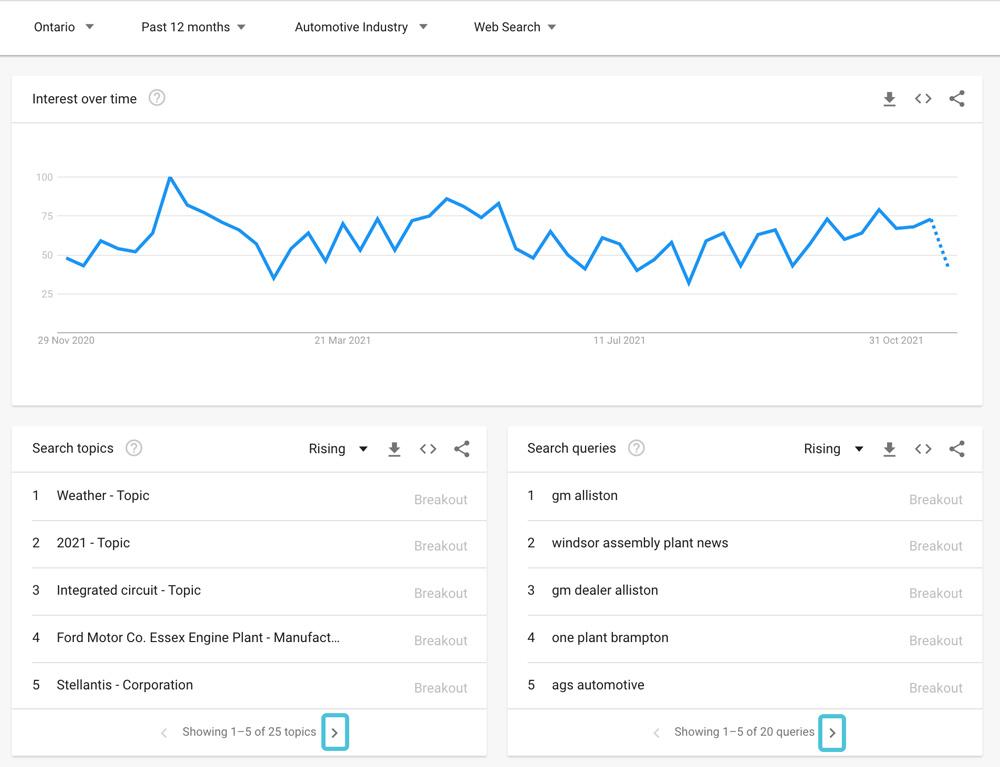
Task: Open the Ontario region dropdown
Action: pos(64,27)
